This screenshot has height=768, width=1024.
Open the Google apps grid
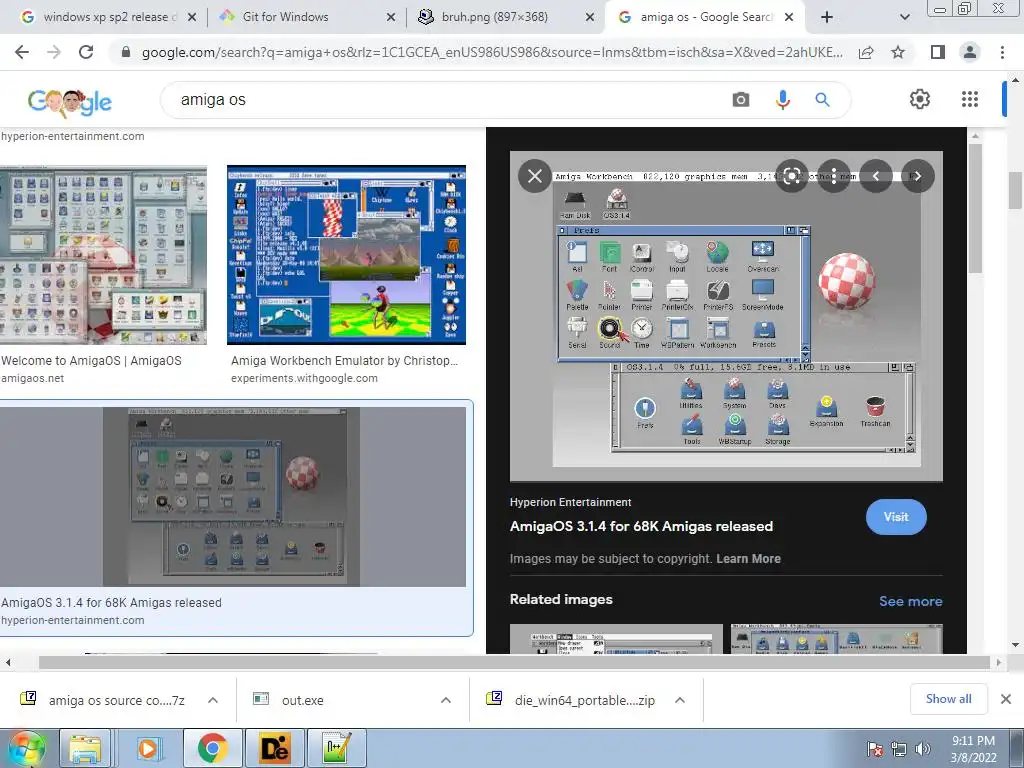coord(970,99)
